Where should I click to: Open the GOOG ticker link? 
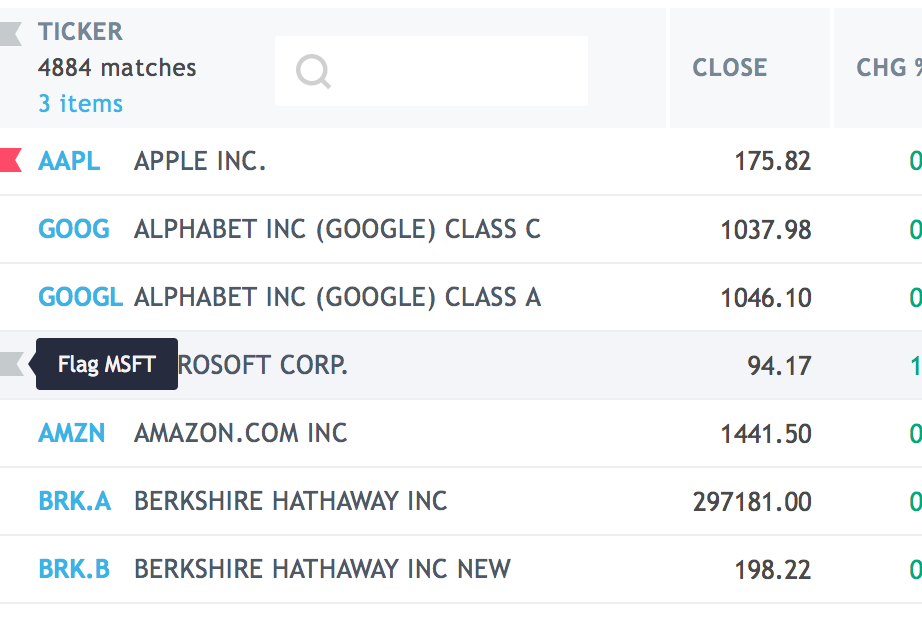pyautogui.click(x=74, y=229)
